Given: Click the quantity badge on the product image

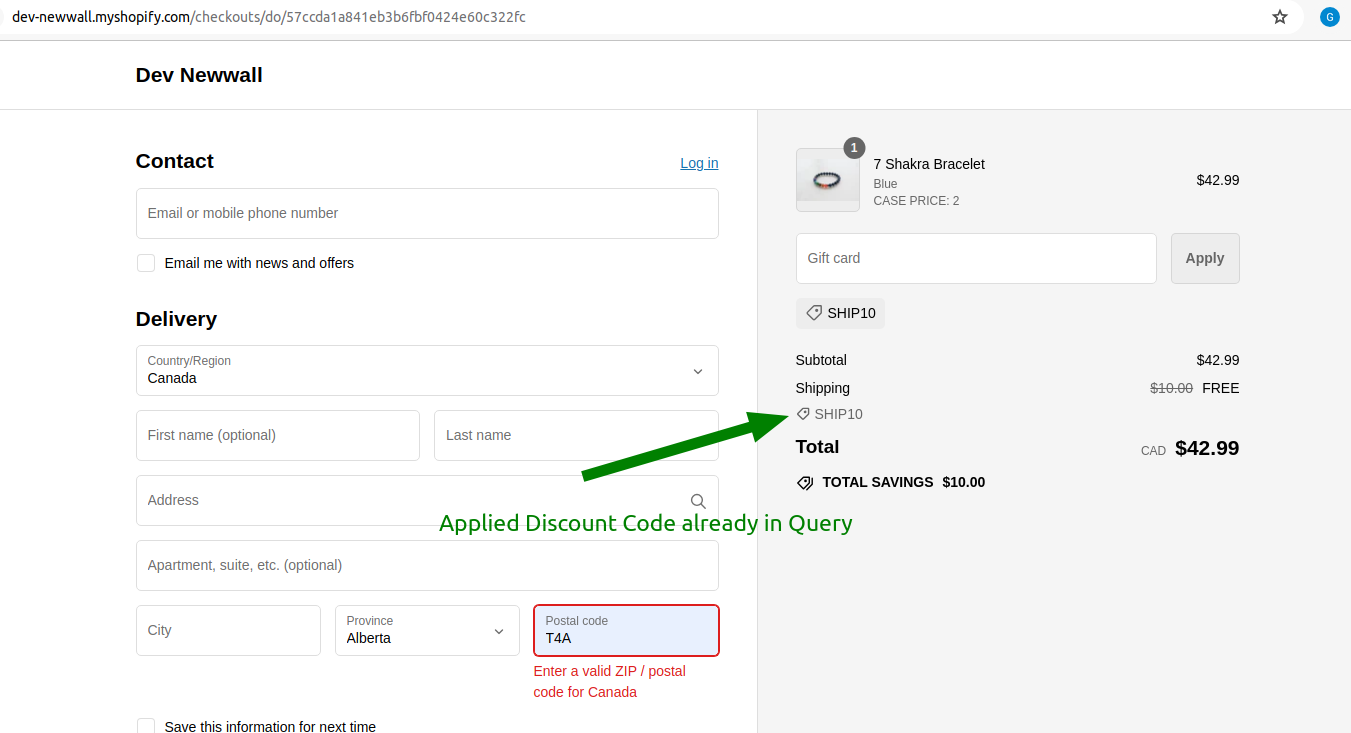Looking at the screenshot, I should pyautogui.click(x=853, y=148).
